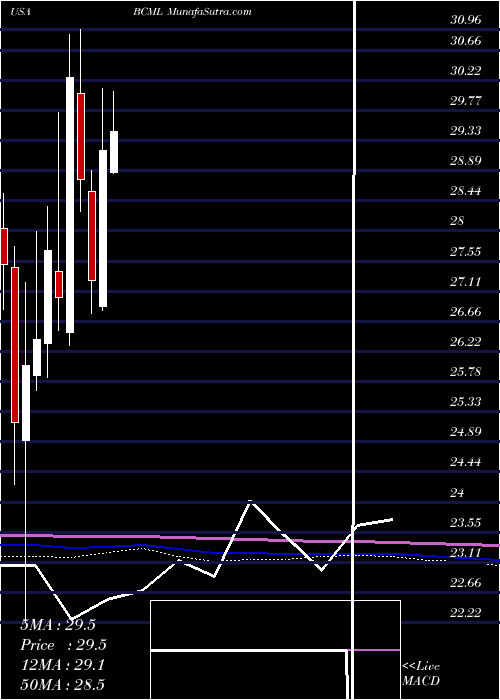Select the 26.66 price axis label
Image resolution: width=500 pixels, height=700 pixels.
point(466,312)
